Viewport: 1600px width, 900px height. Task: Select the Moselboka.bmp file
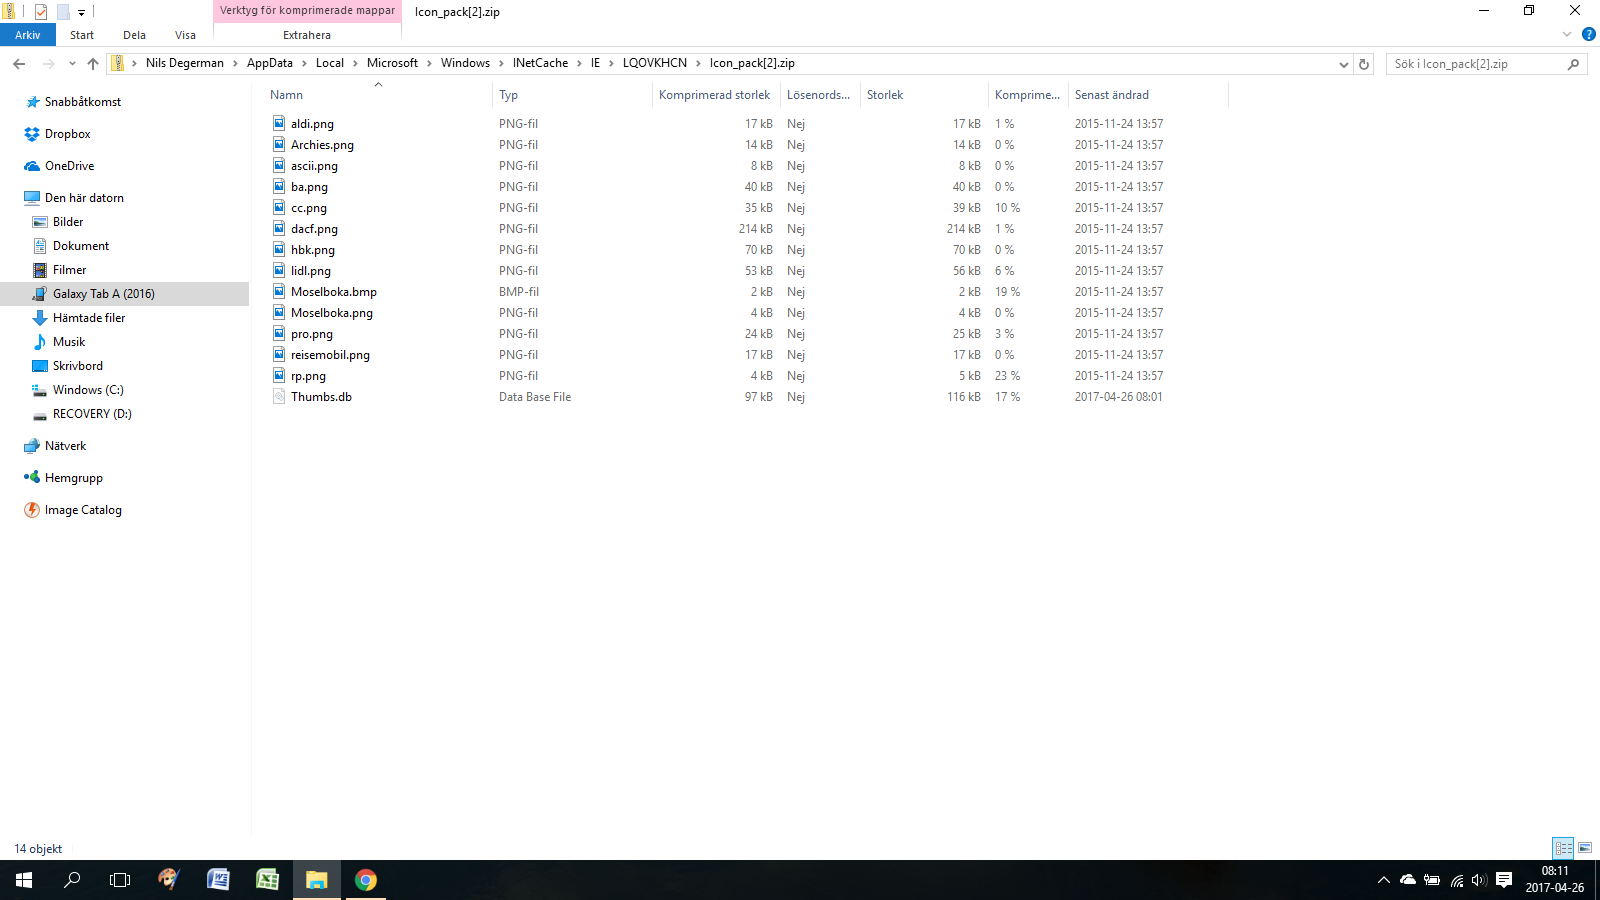coord(334,292)
